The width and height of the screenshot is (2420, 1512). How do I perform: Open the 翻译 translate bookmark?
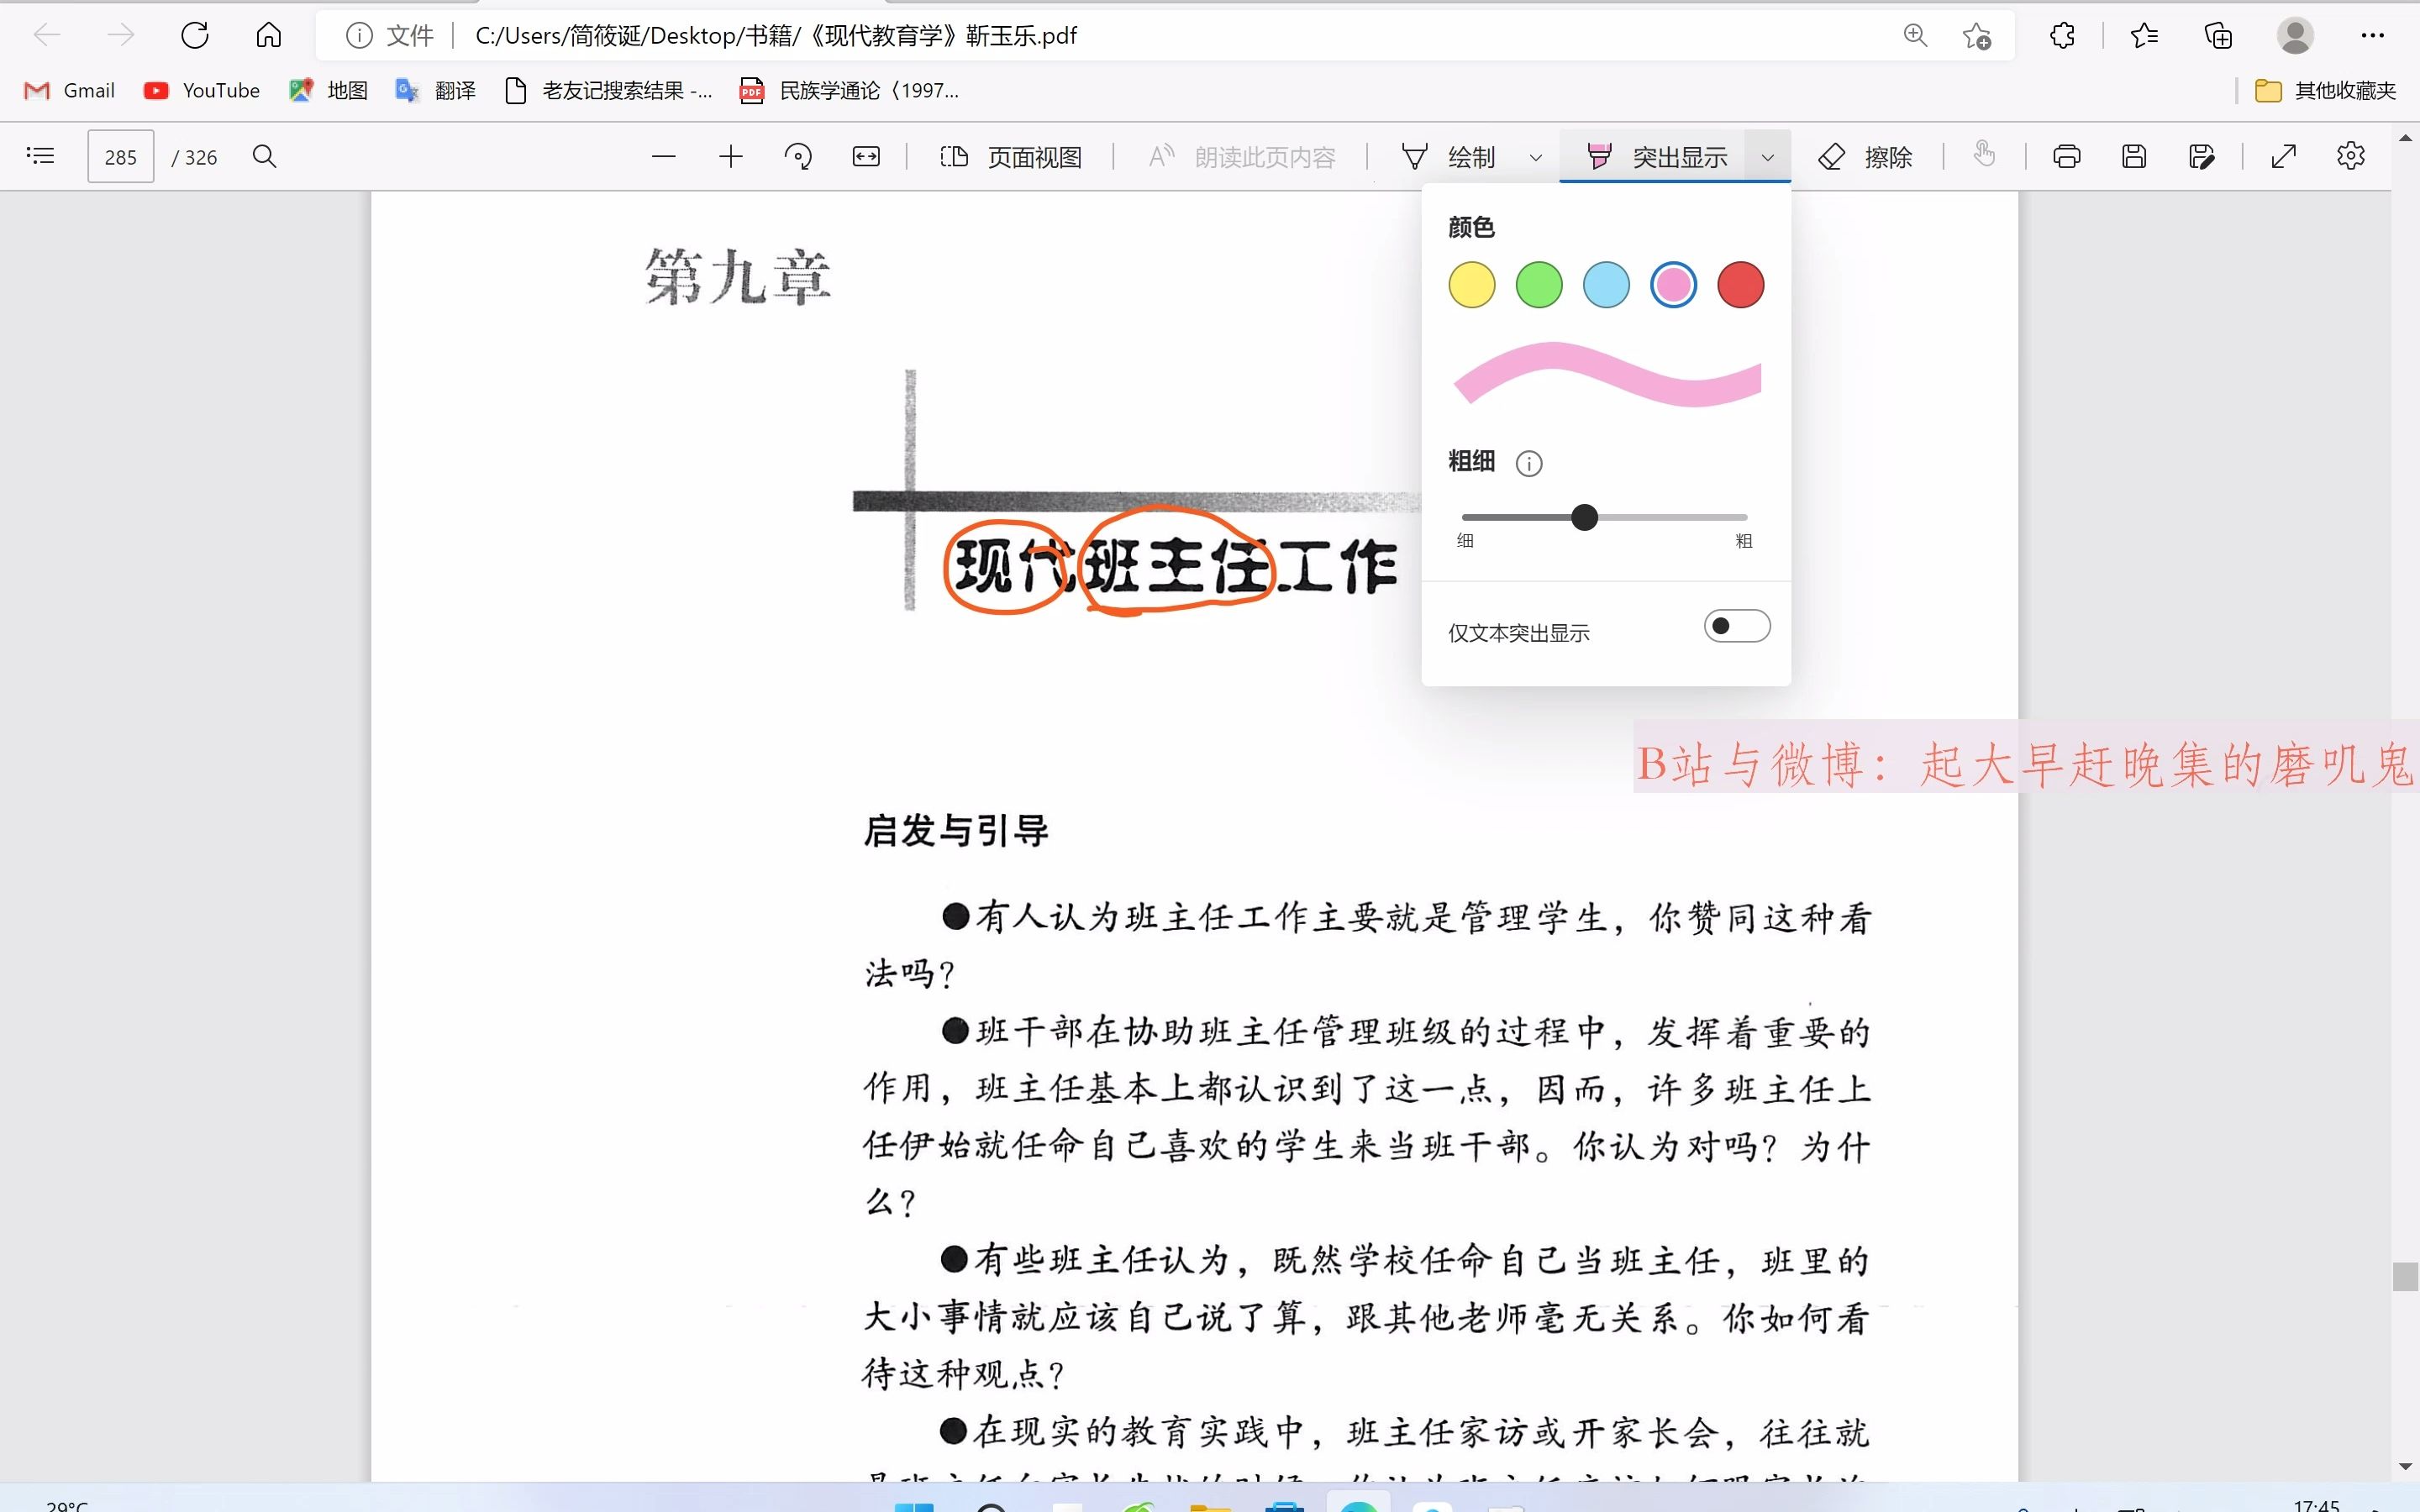pos(435,91)
